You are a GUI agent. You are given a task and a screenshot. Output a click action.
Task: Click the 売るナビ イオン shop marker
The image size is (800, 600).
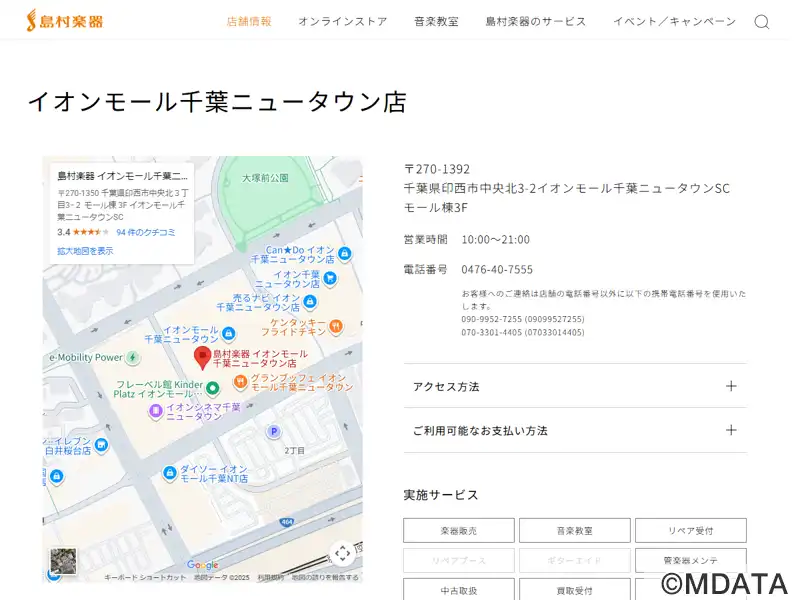coord(310,302)
